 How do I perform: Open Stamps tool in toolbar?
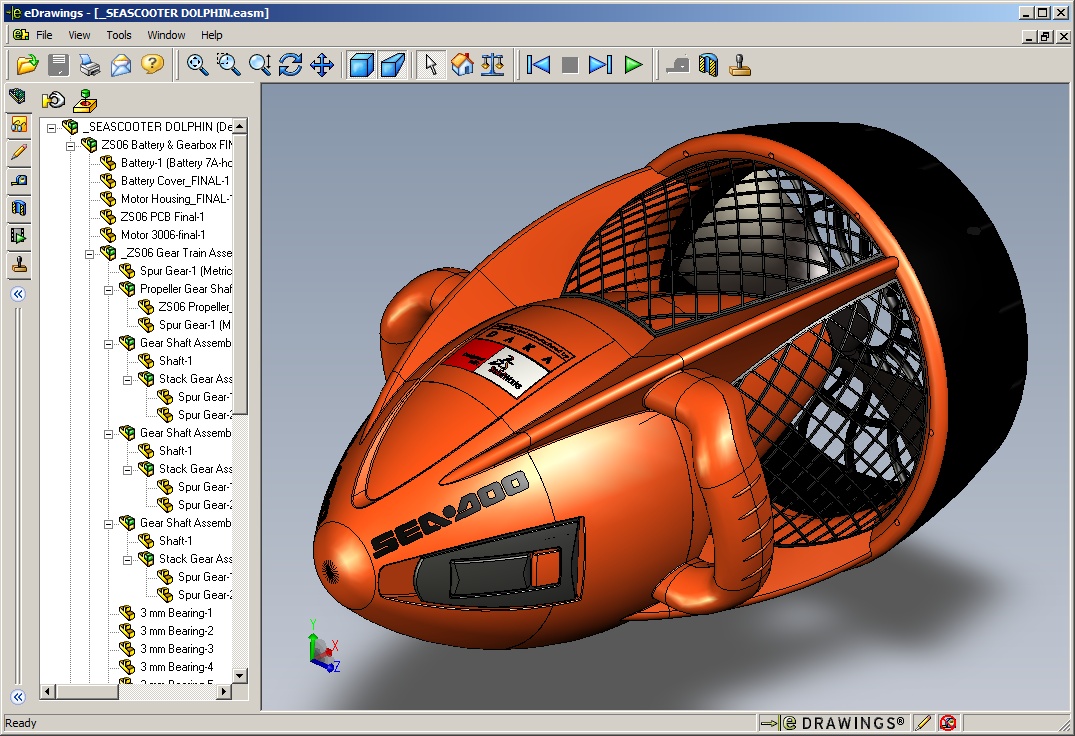(x=740, y=65)
